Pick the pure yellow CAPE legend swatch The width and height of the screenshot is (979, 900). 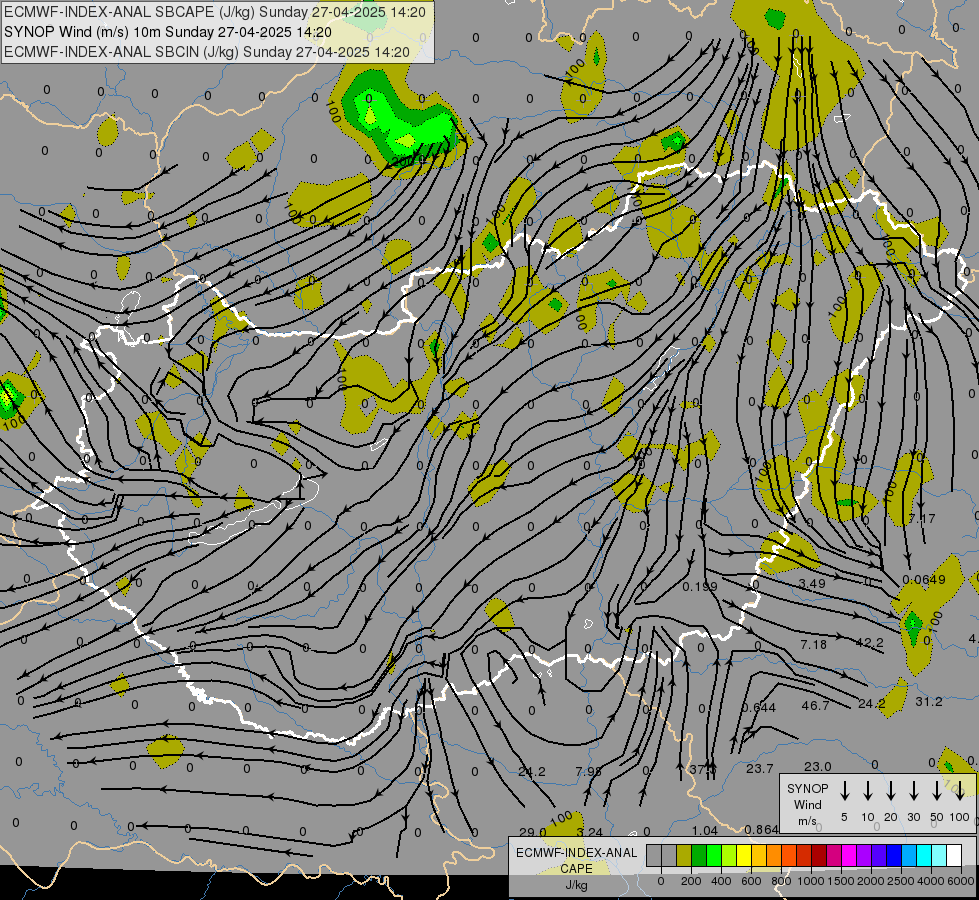744,855
